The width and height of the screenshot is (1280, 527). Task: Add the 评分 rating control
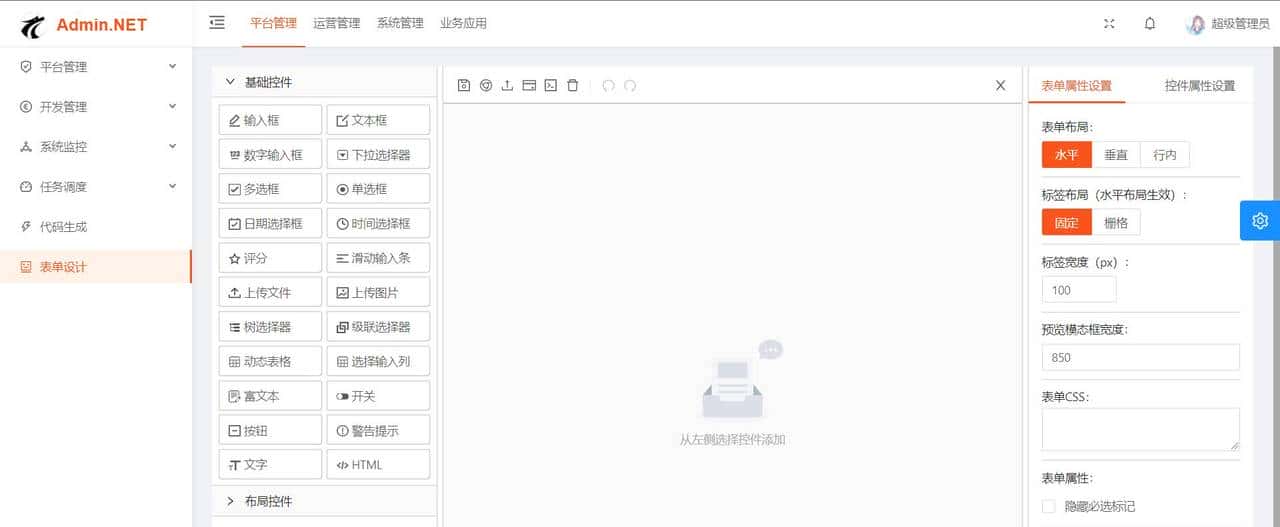270,258
